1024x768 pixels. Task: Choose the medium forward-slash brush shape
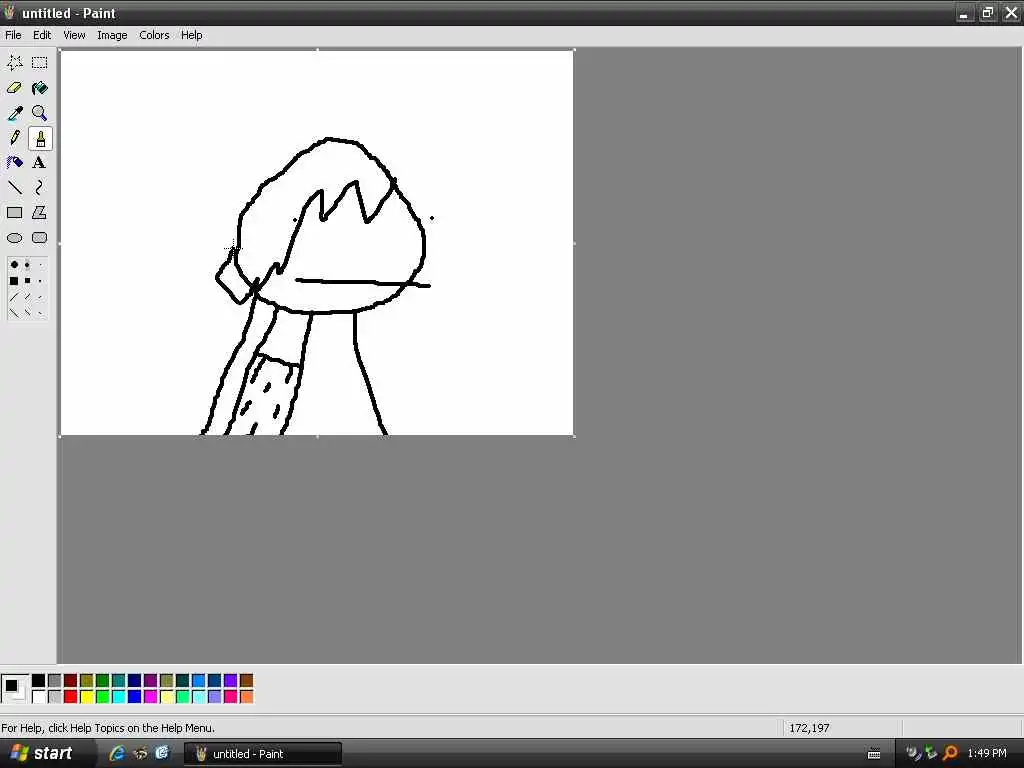(27, 297)
